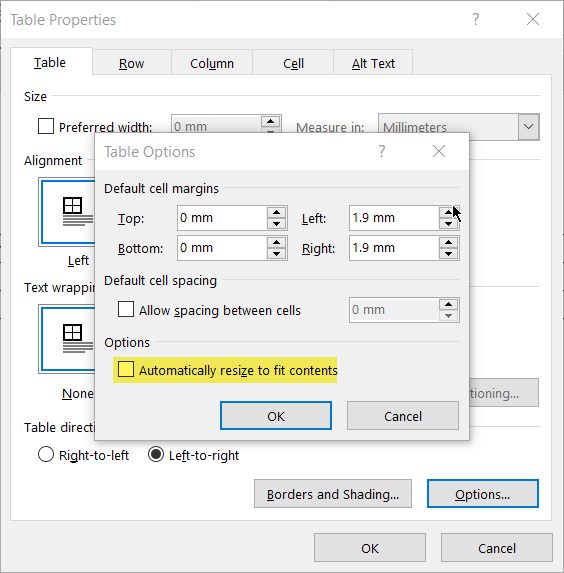Decrease Top cell margin value
The height and width of the screenshot is (573, 564).
coord(276,224)
